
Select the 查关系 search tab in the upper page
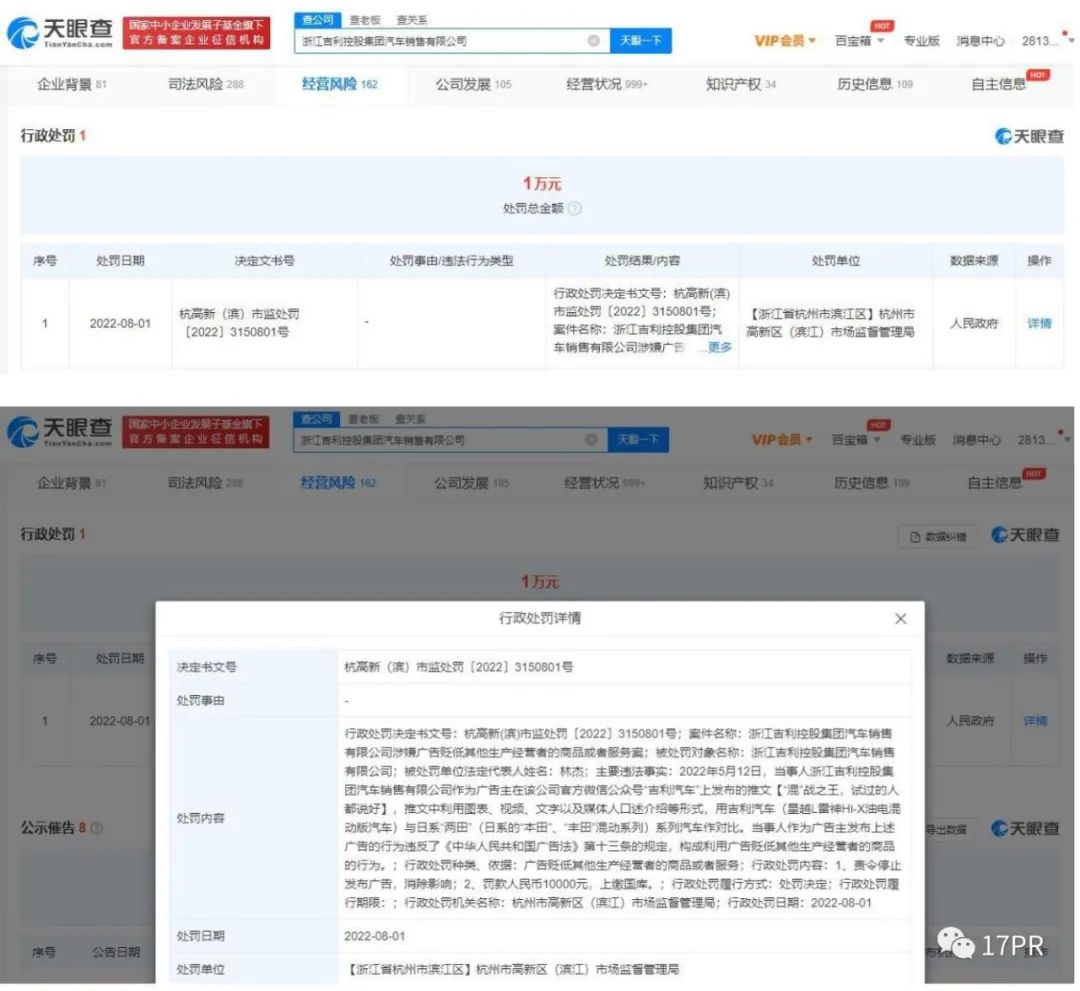[x=412, y=20]
